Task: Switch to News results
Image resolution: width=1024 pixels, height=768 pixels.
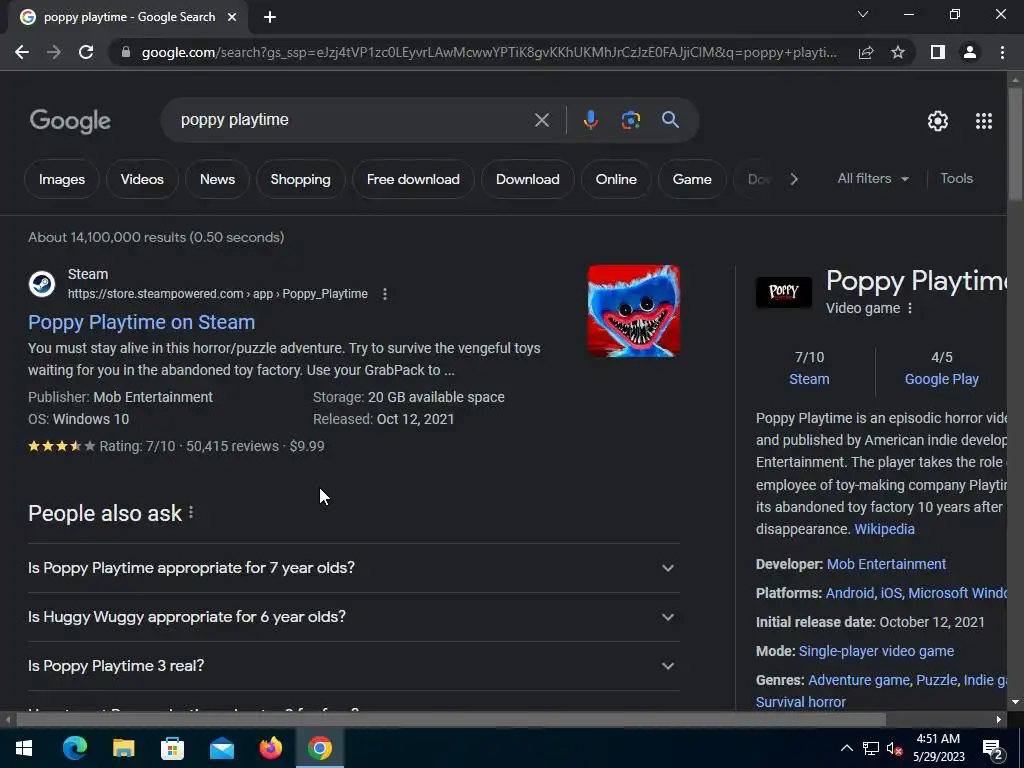Action: (217, 179)
